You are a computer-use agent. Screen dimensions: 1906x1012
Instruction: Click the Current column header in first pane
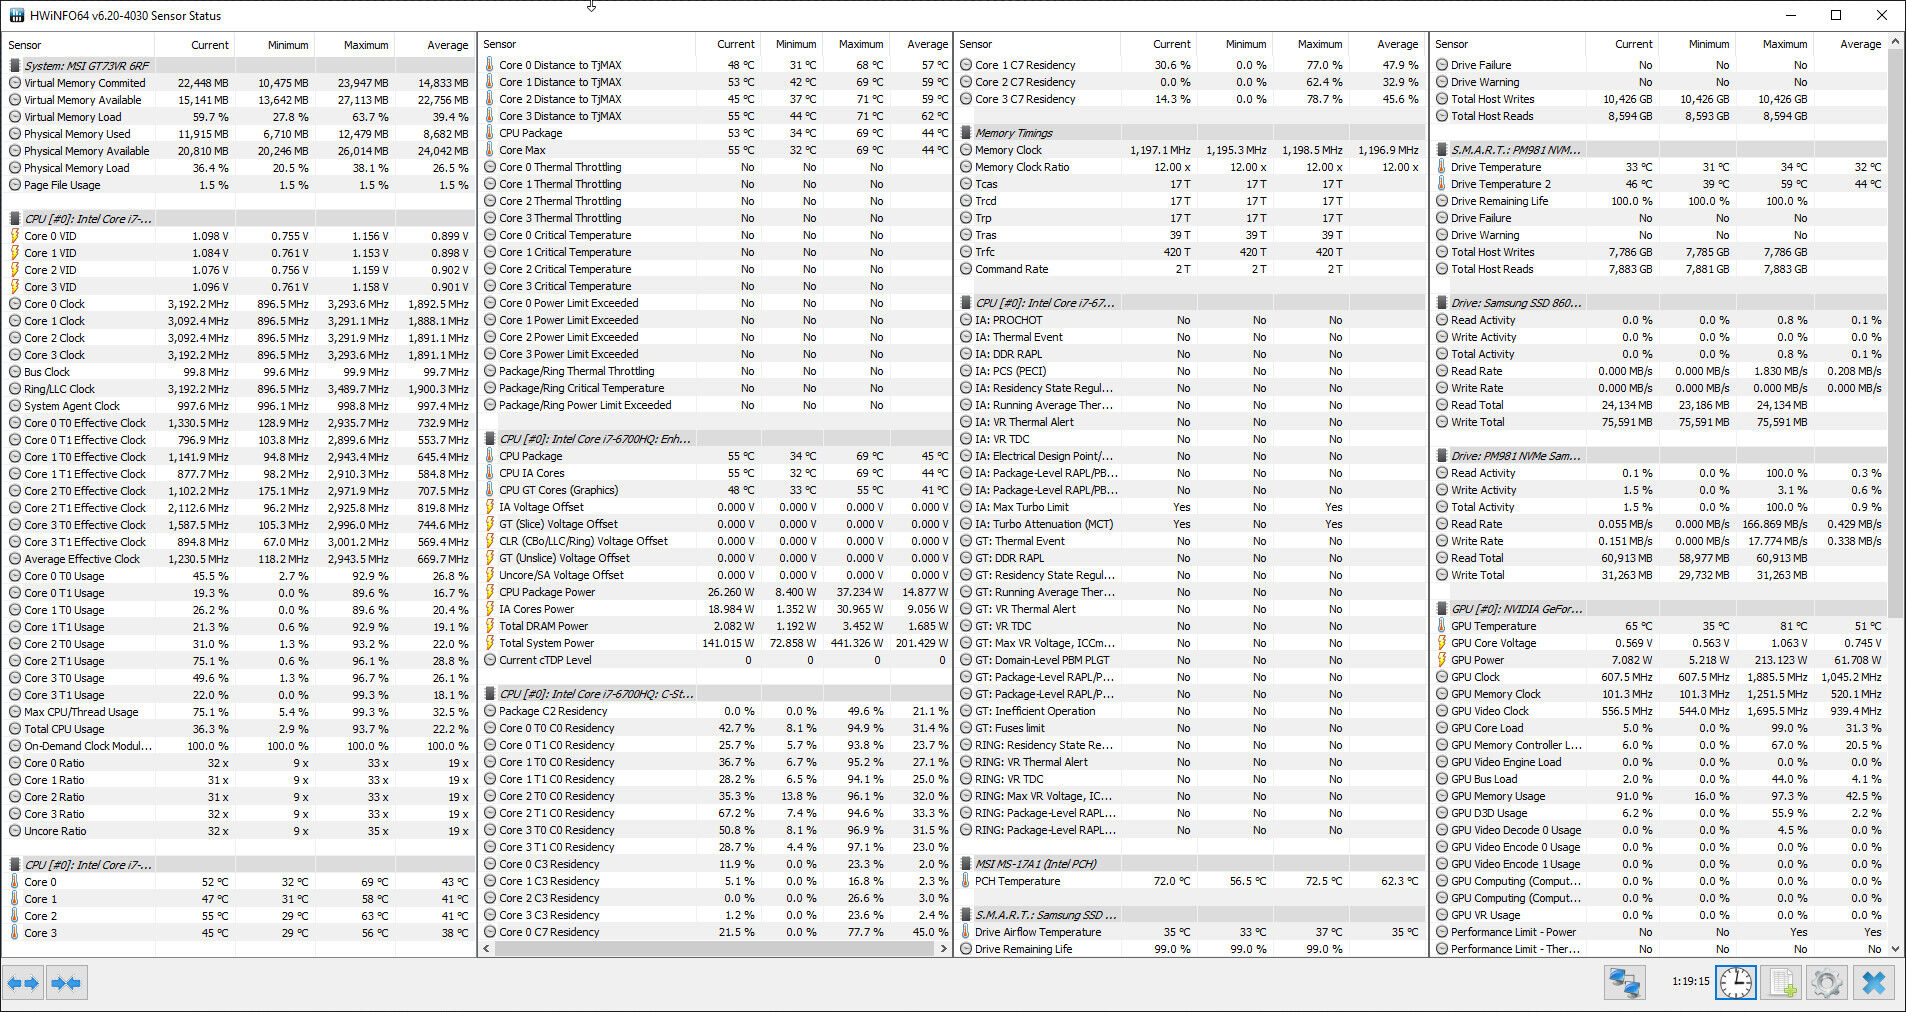click(196, 45)
